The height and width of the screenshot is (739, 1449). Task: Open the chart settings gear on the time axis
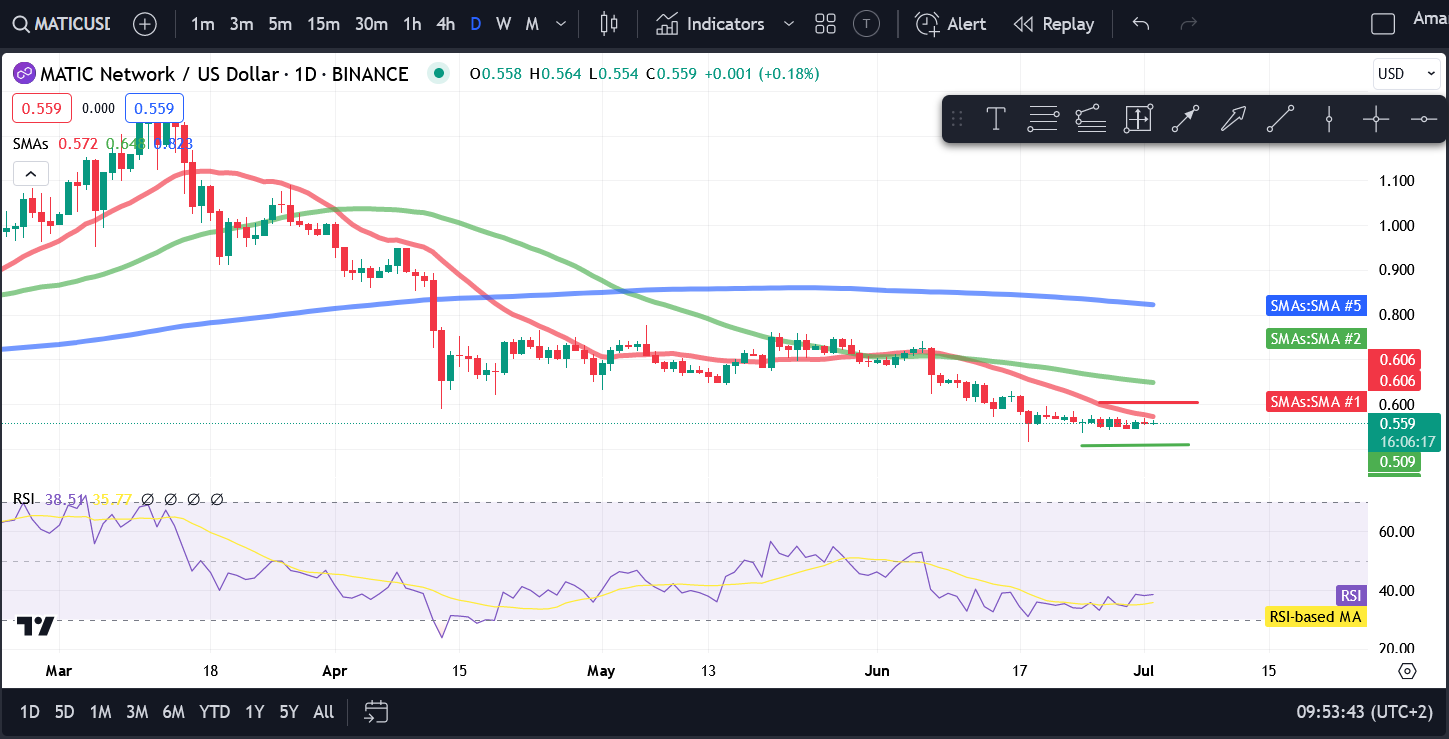coord(1407,671)
